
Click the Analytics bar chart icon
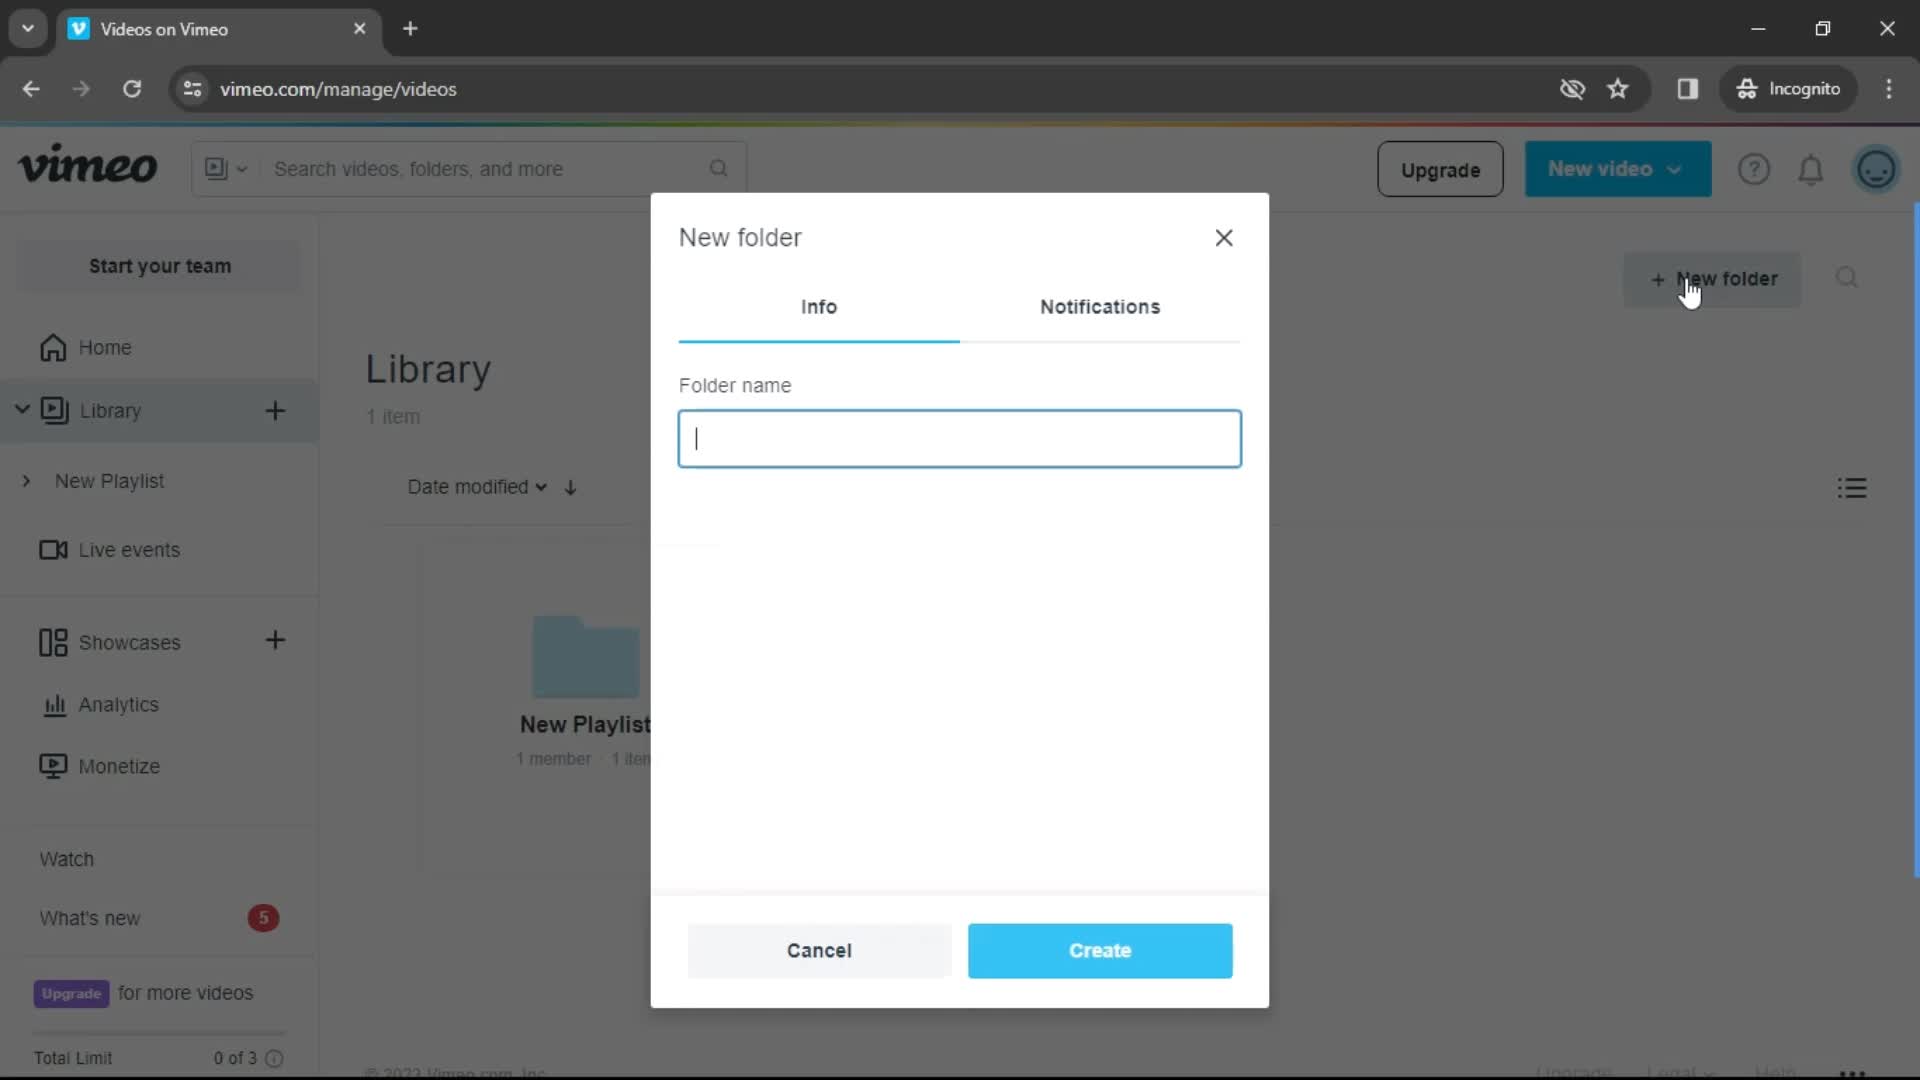pos(55,705)
